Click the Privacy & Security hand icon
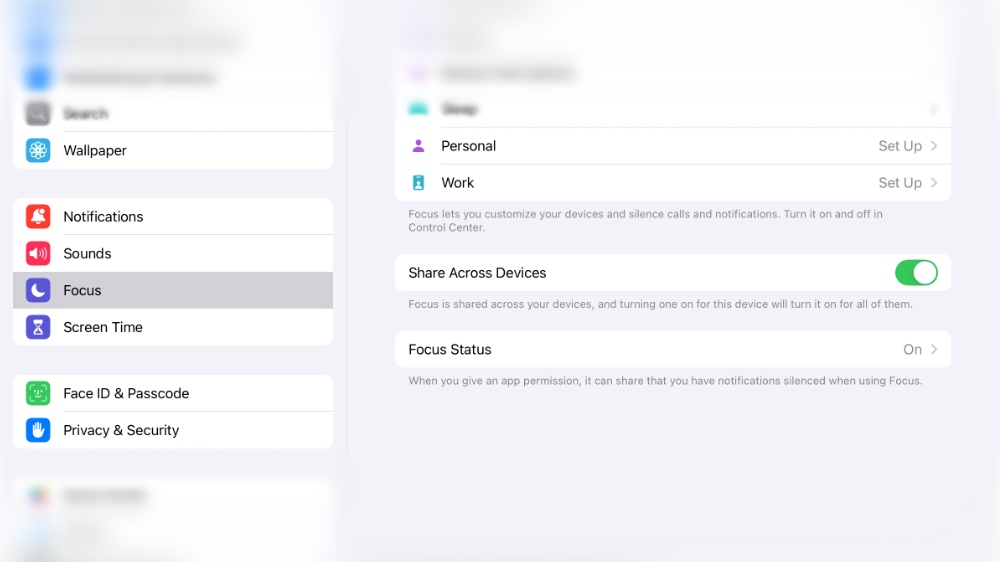This screenshot has height=562, width=1000. coord(38,431)
